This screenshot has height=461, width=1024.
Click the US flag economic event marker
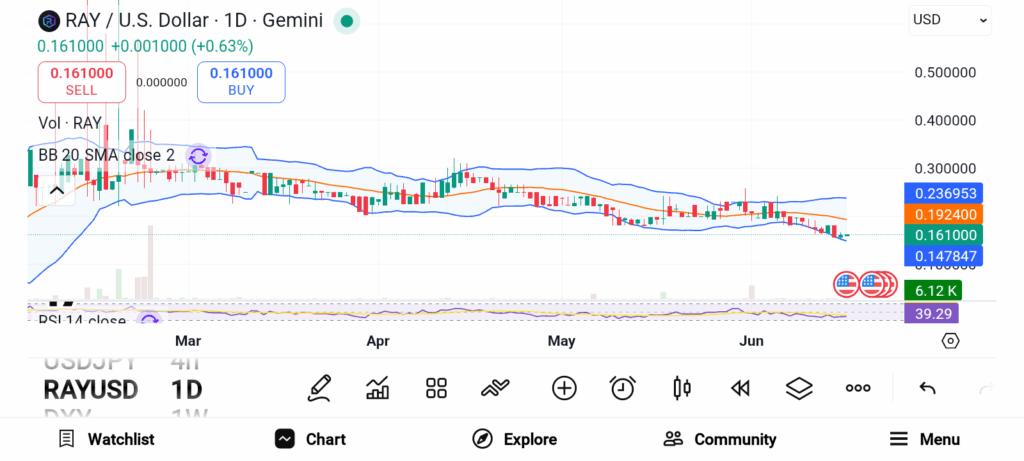tap(846, 284)
